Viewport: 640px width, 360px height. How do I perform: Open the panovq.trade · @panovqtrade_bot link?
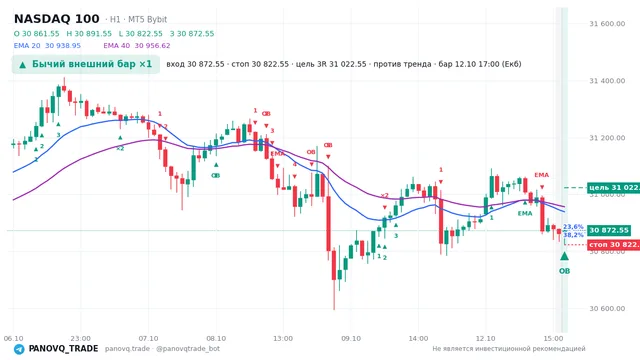click(162, 349)
